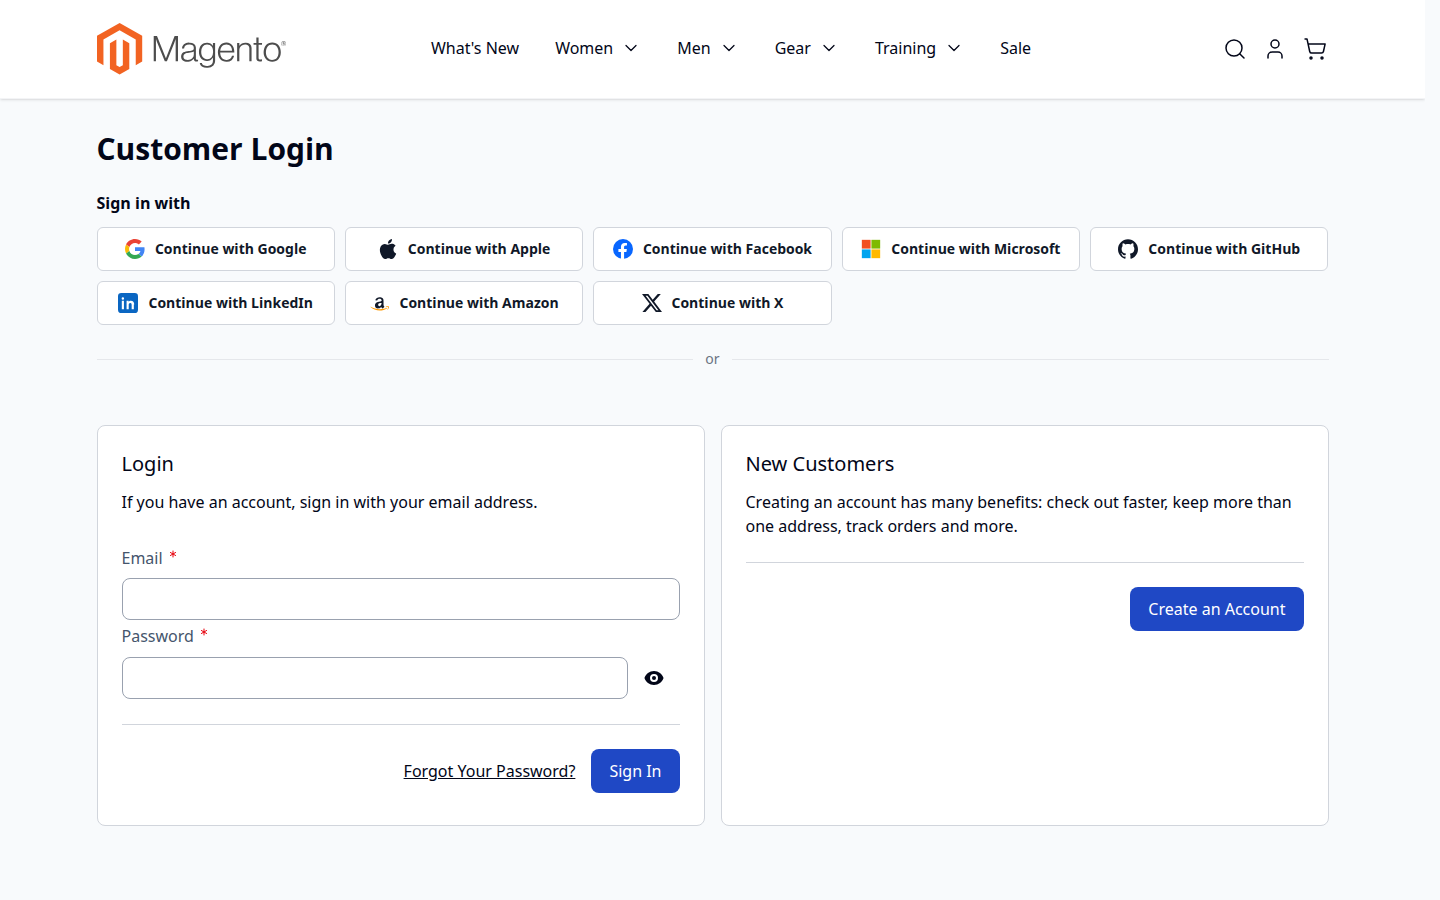Click the Sign In button
1440x900 pixels.
point(635,771)
